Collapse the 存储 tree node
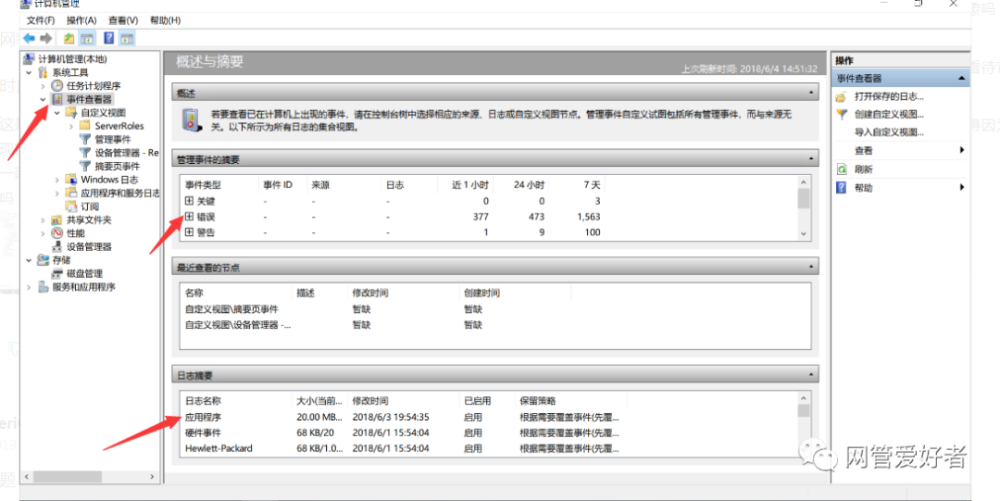1000x501 pixels. (x=29, y=260)
